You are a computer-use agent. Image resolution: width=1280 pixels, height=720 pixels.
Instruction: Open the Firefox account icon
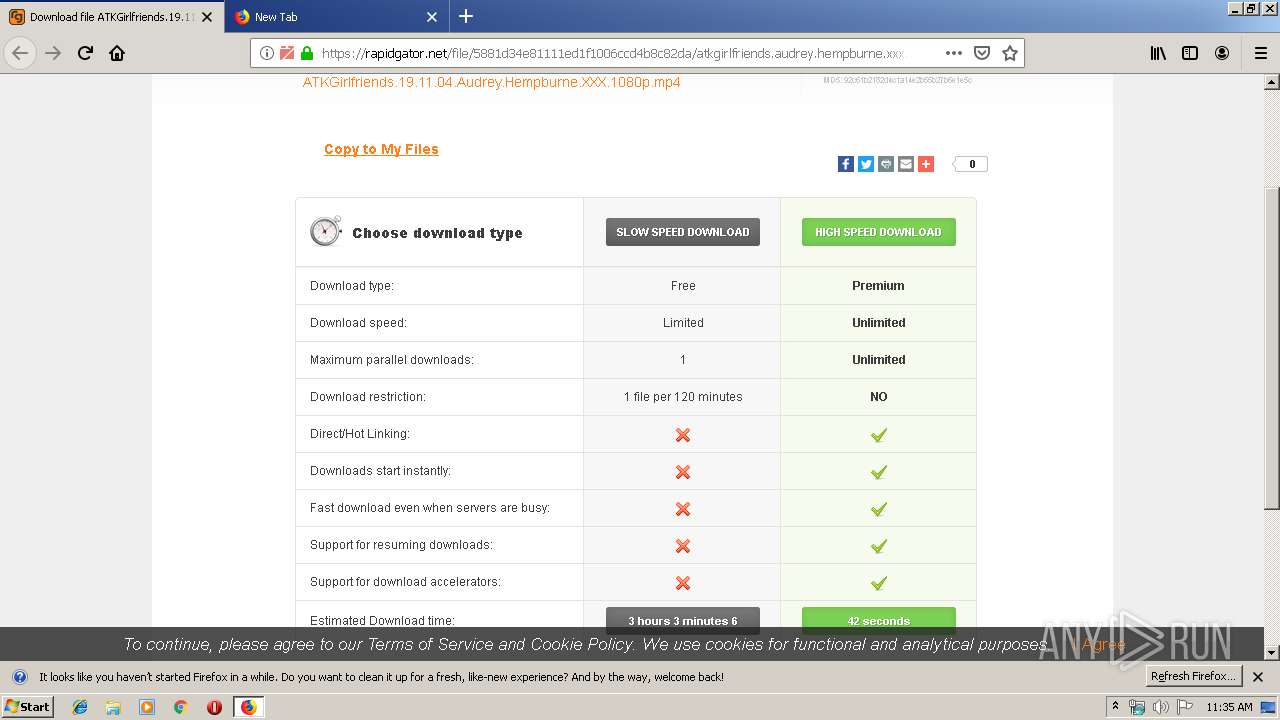point(1222,53)
